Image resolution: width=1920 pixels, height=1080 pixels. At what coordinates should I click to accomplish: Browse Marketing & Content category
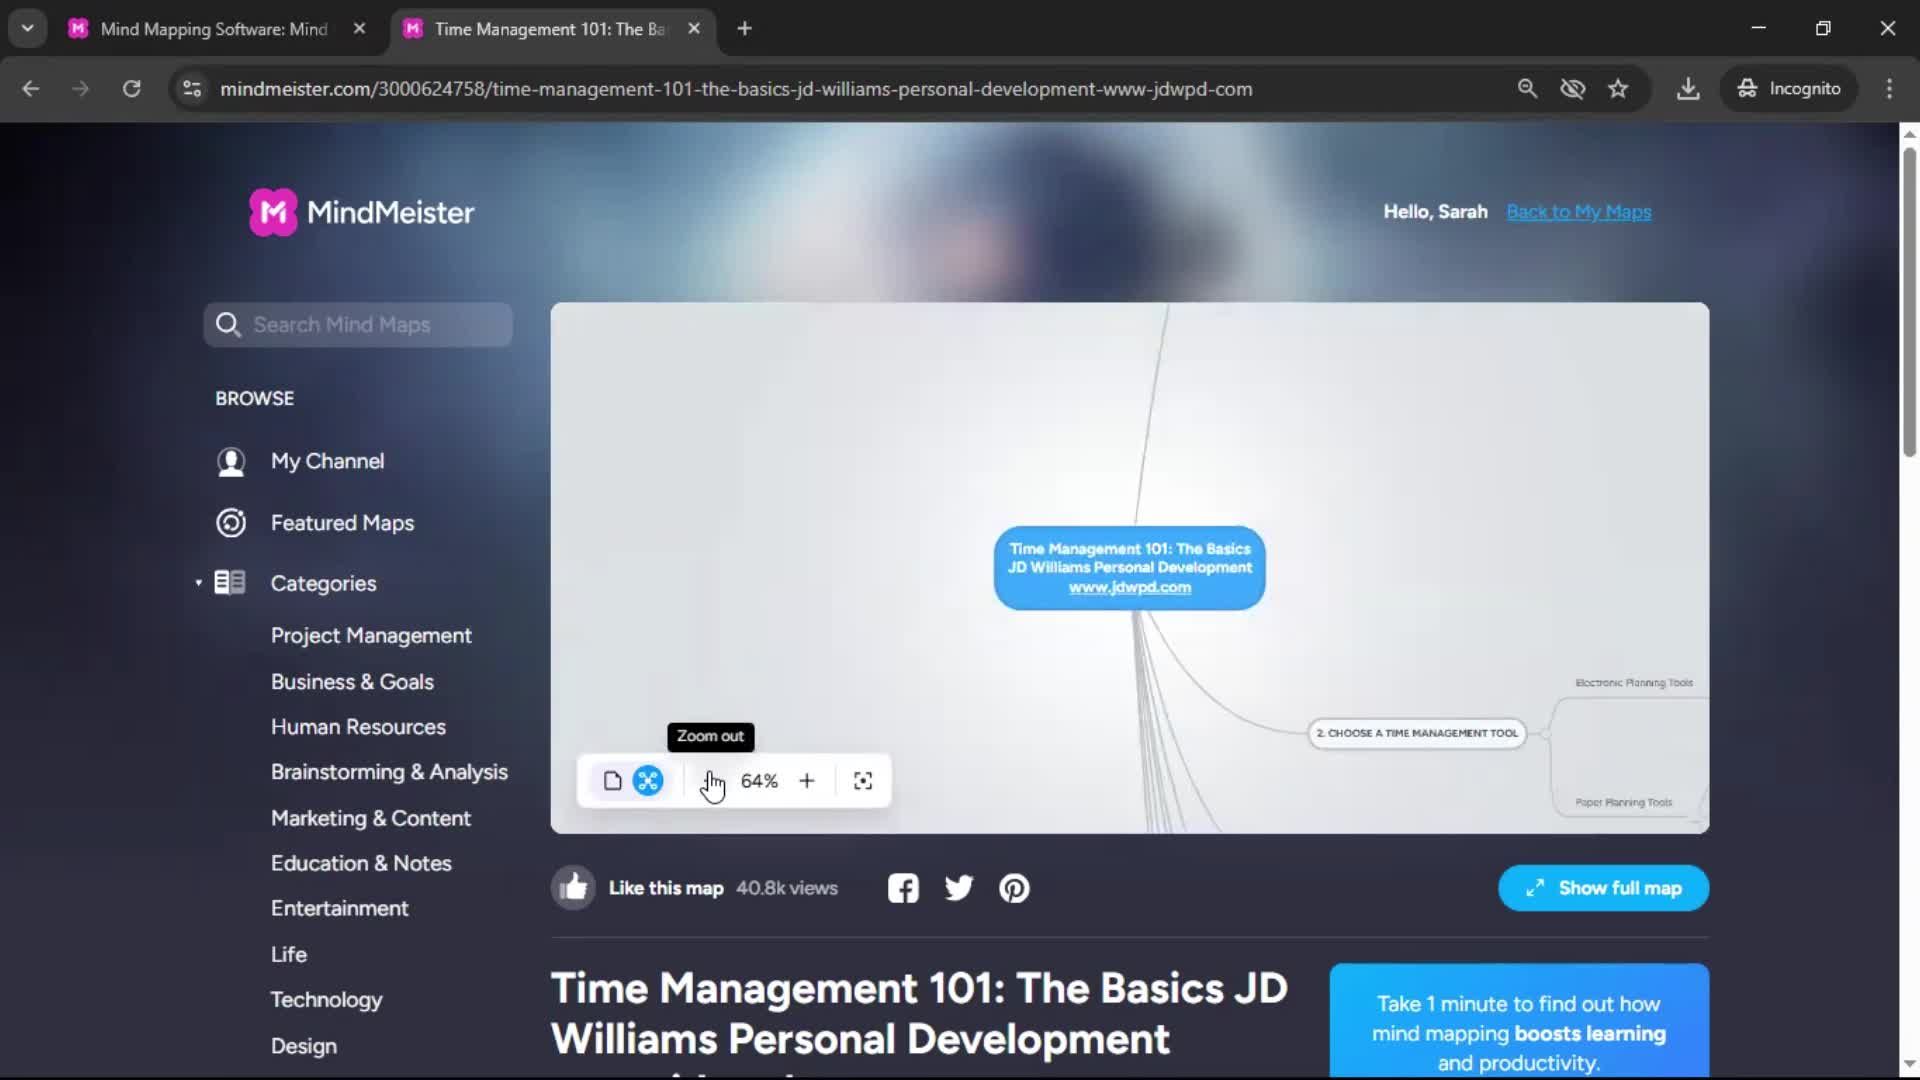(x=370, y=818)
